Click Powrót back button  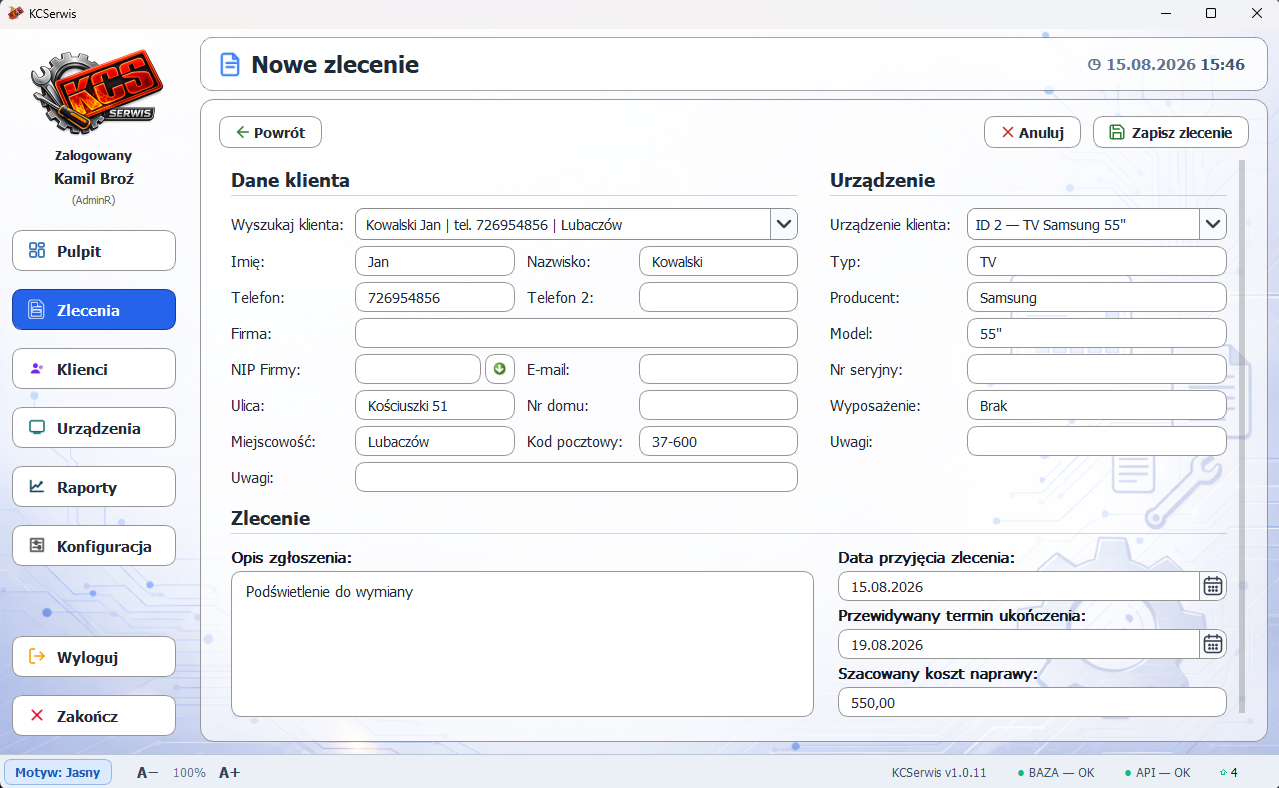tap(270, 132)
